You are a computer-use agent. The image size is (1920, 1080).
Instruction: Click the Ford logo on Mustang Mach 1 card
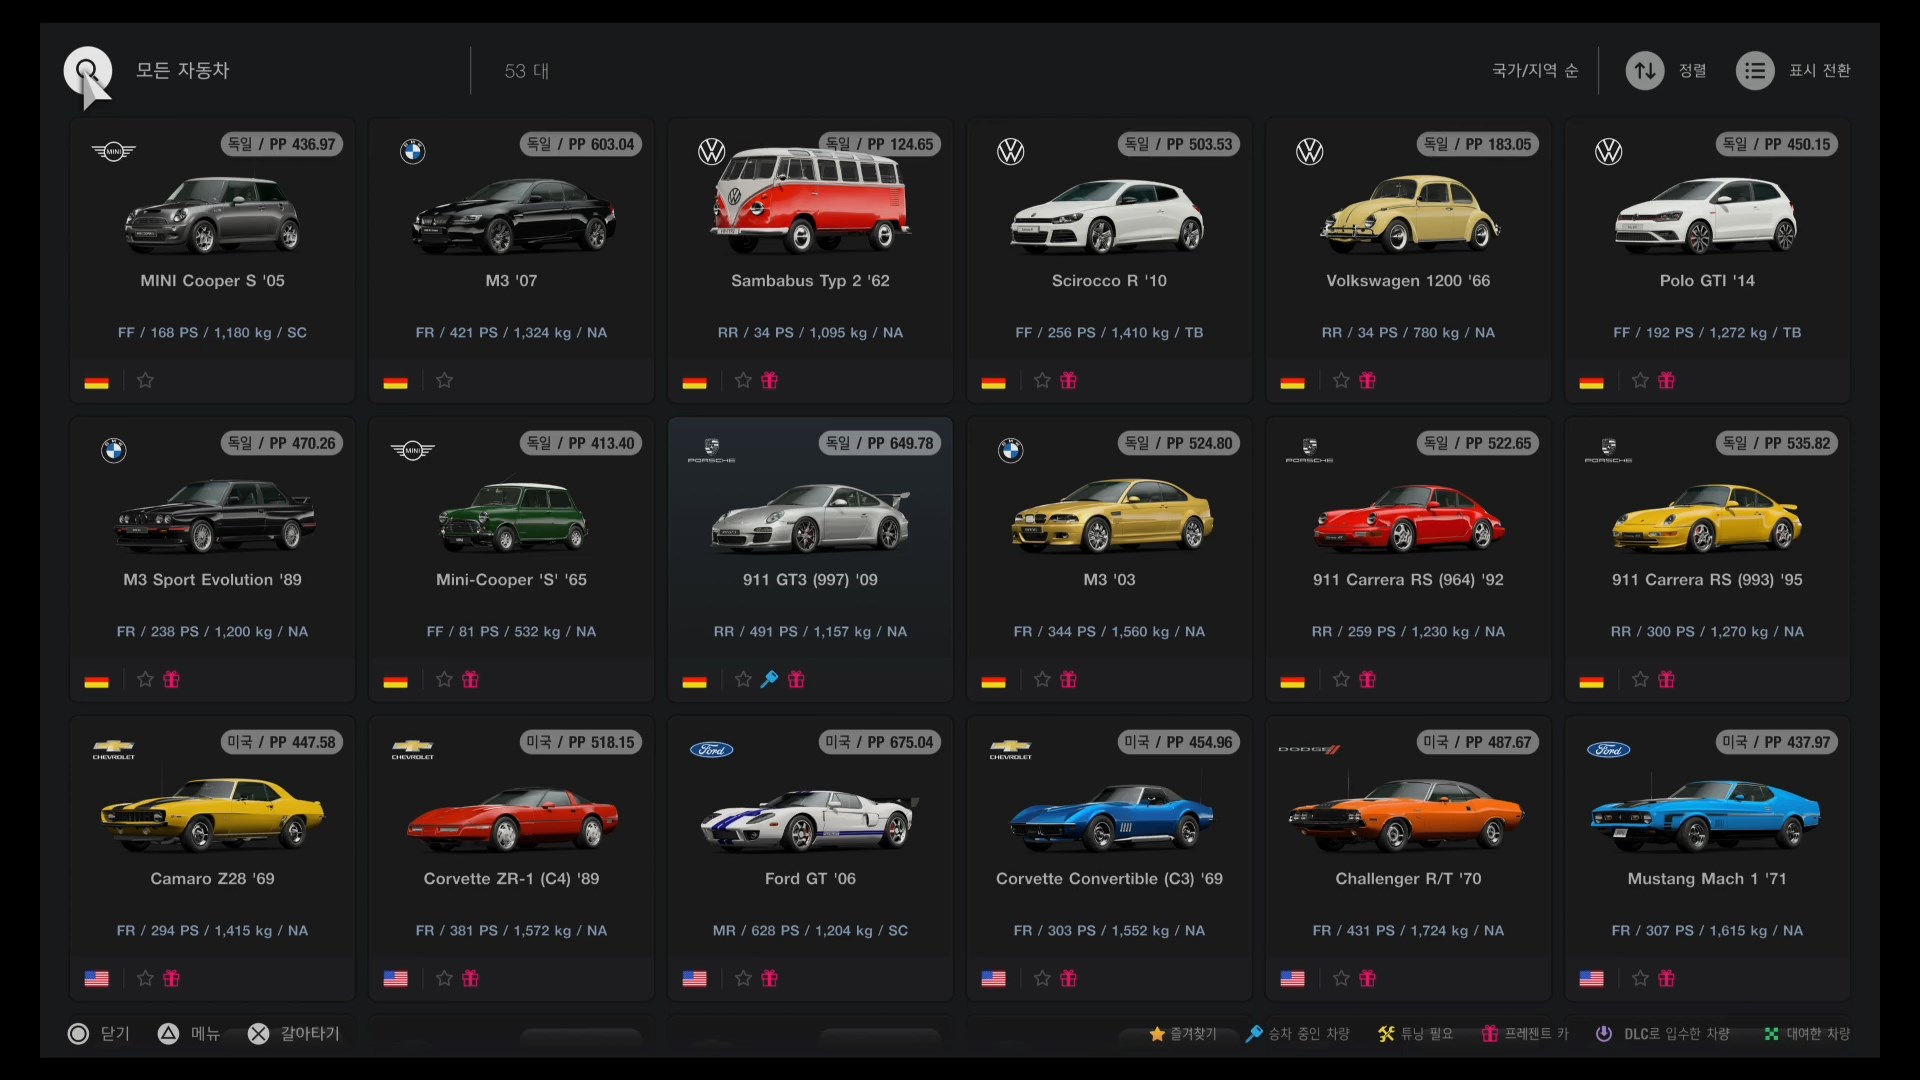coord(1608,749)
